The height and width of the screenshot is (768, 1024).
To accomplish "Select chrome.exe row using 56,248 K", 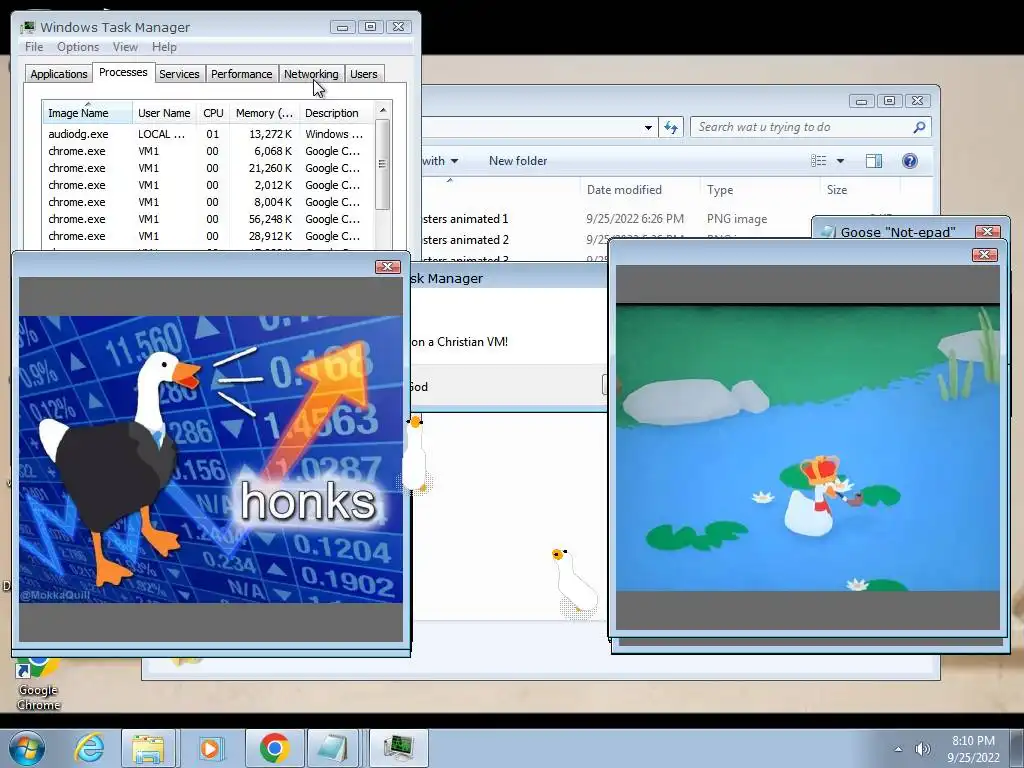I will pos(208,219).
